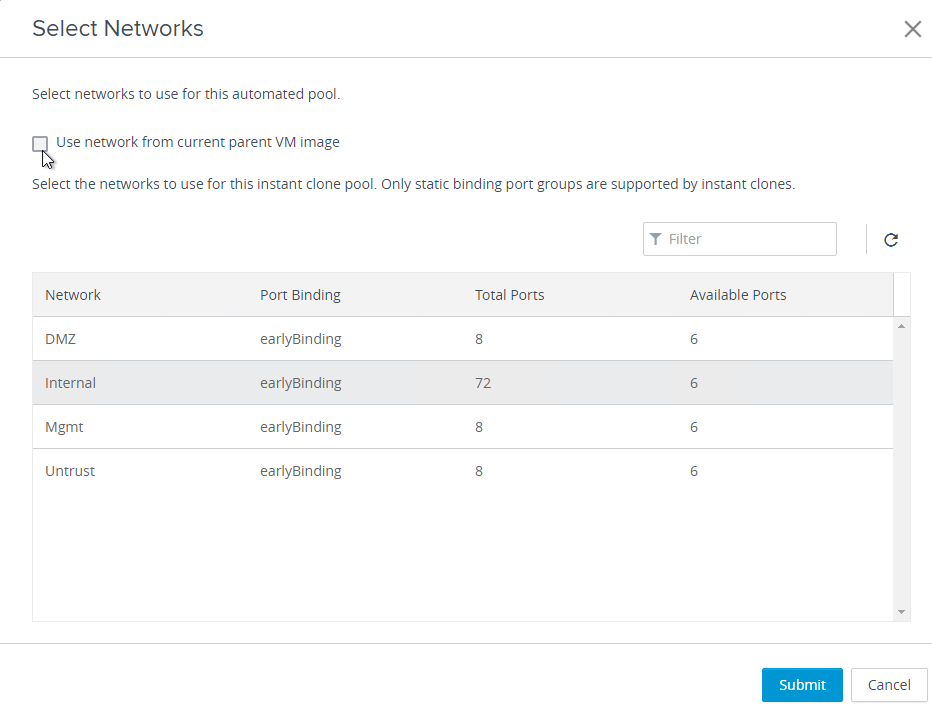The height and width of the screenshot is (713, 932).
Task: Click earlyBinding value in Untrust row
Action: pyautogui.click(x=300, y=471)
